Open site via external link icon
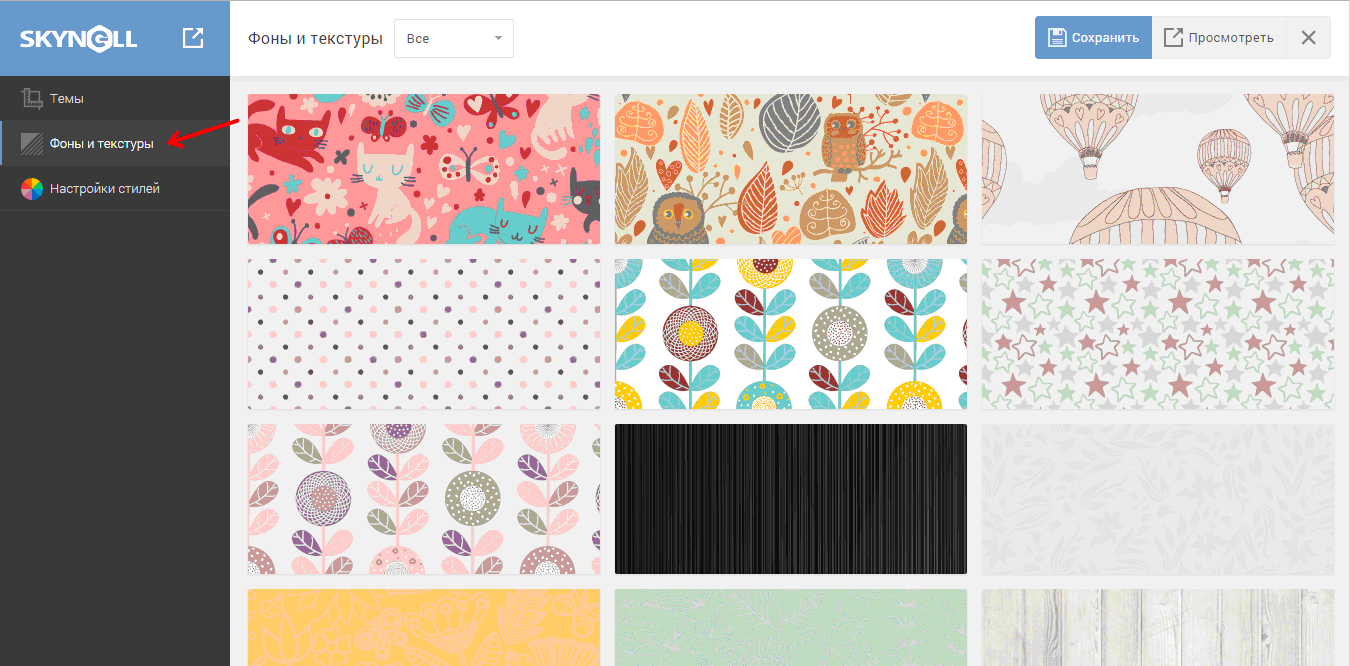 point(193,39)
